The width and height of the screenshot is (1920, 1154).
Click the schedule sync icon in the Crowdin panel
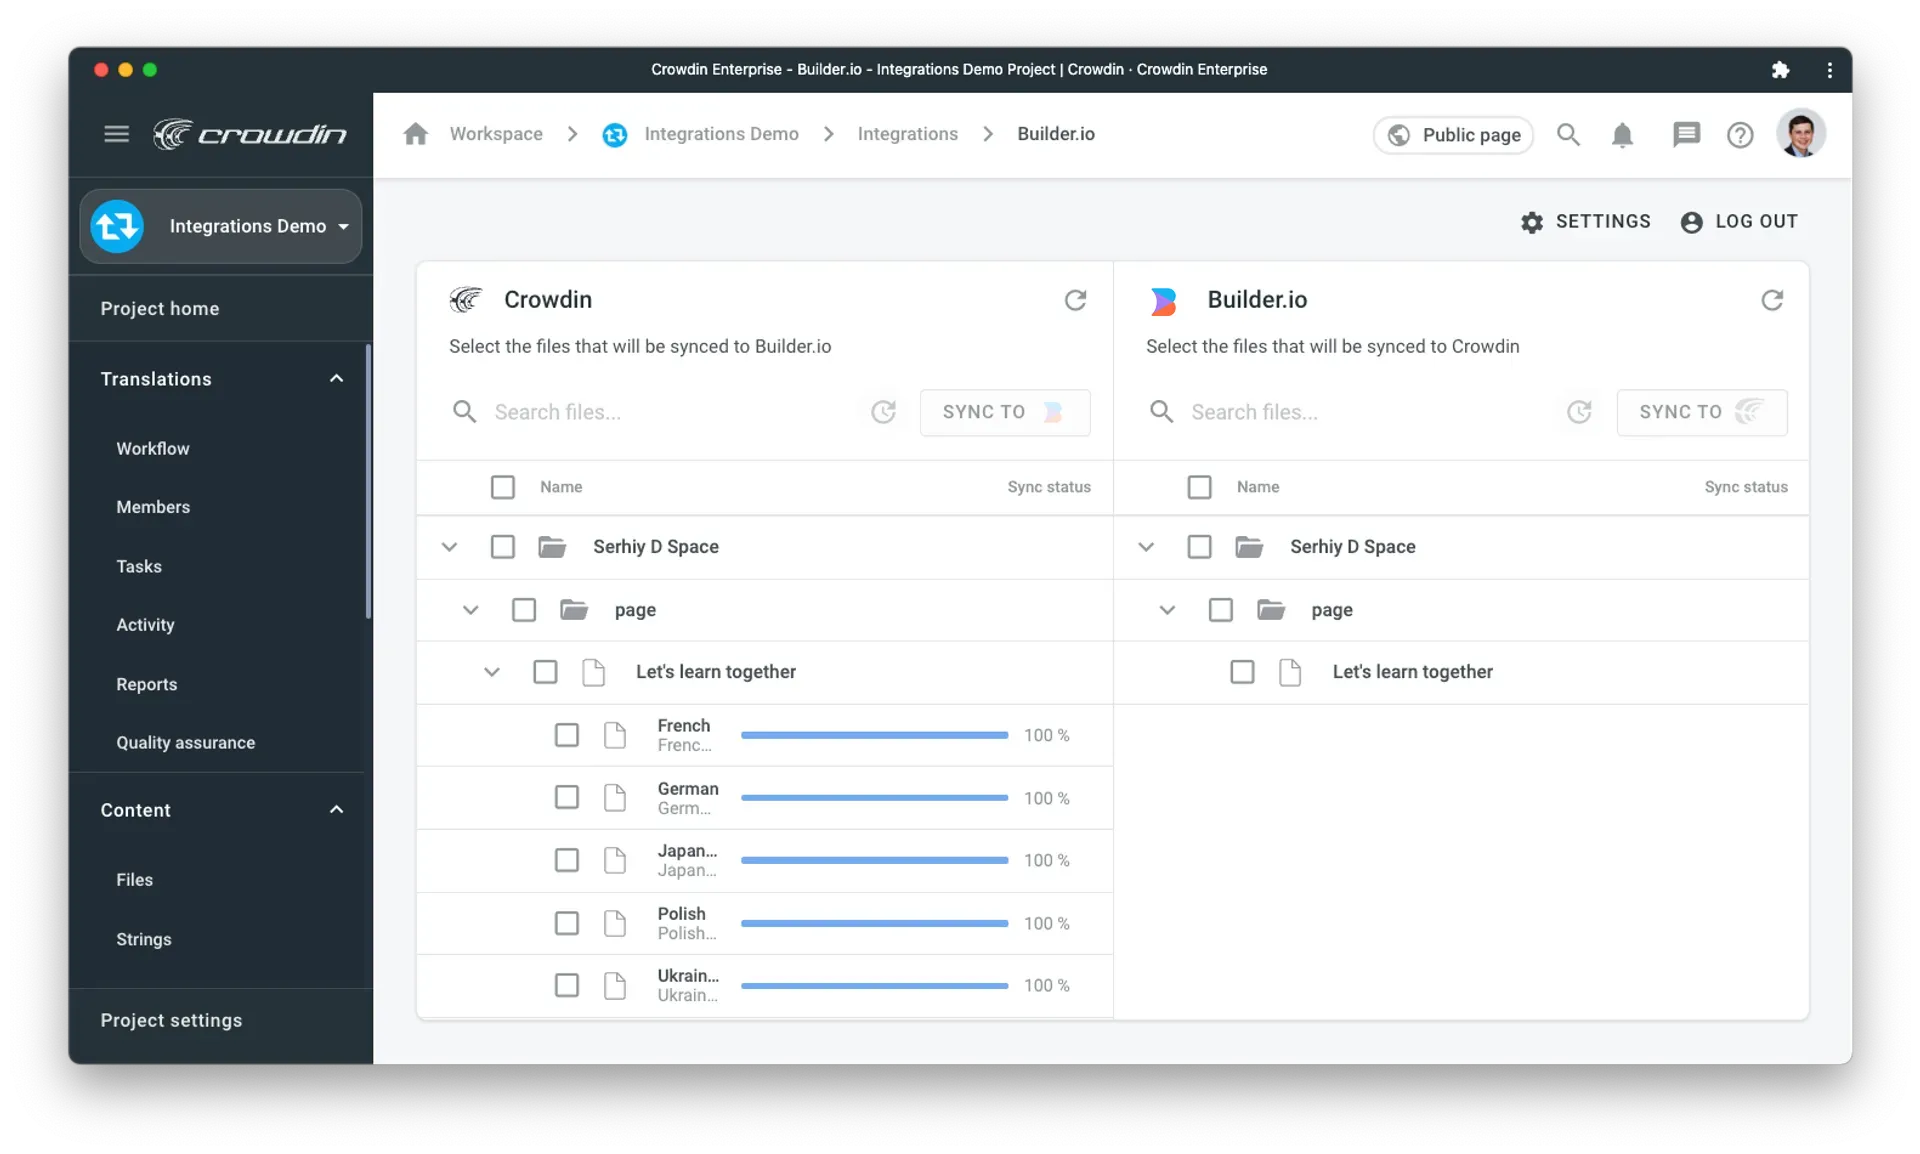click(883, 412)
